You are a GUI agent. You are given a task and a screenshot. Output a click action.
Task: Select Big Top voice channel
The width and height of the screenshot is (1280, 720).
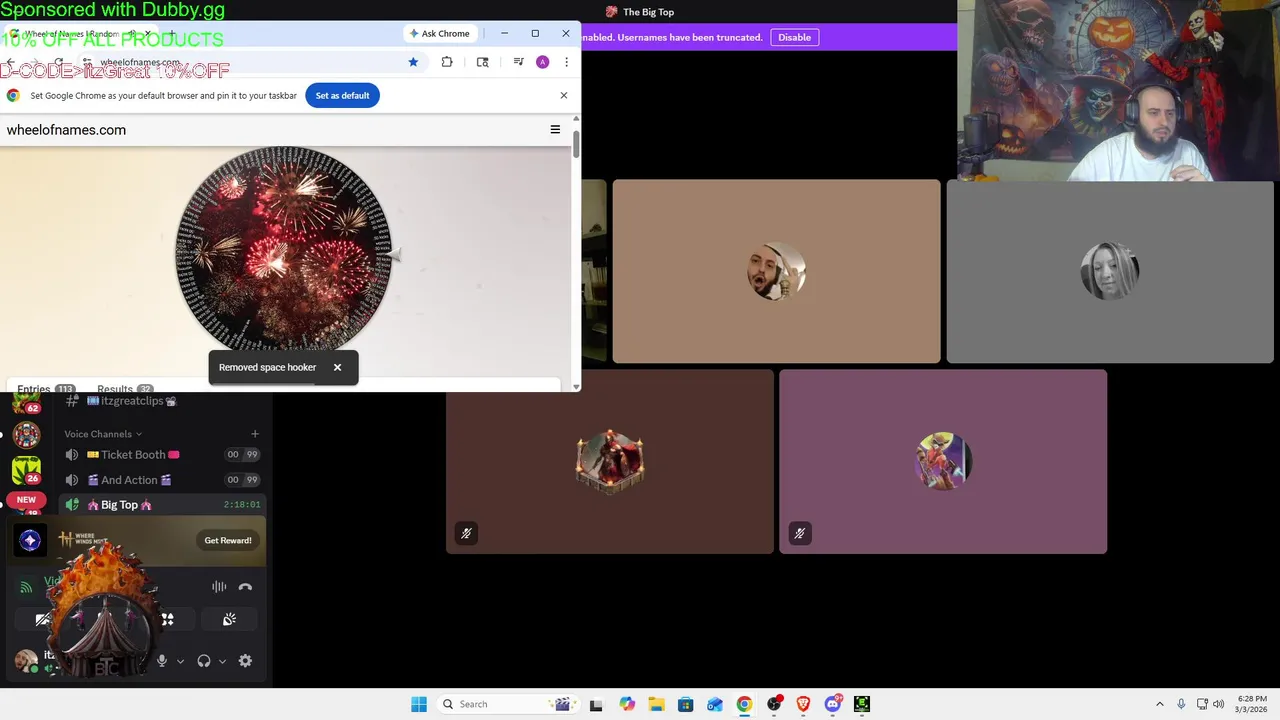tap(162, 504)
